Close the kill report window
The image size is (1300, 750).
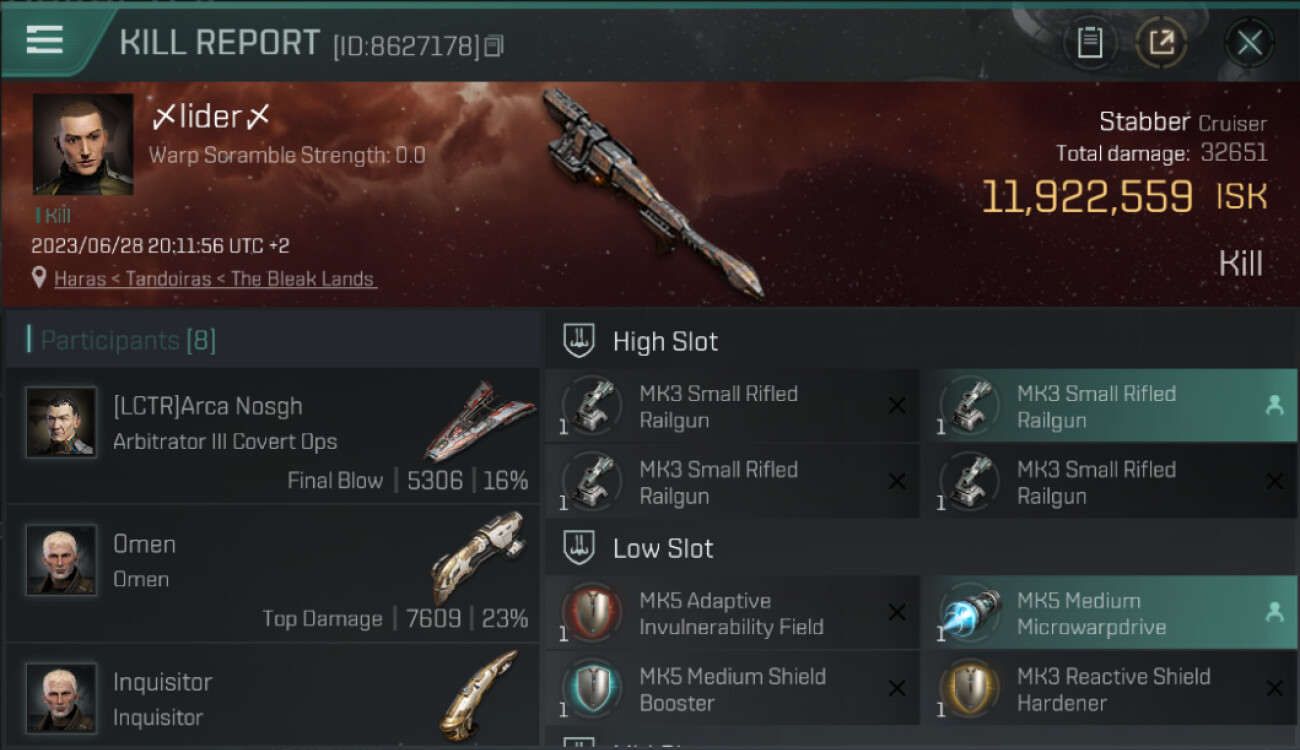(x=1249, y=43)
